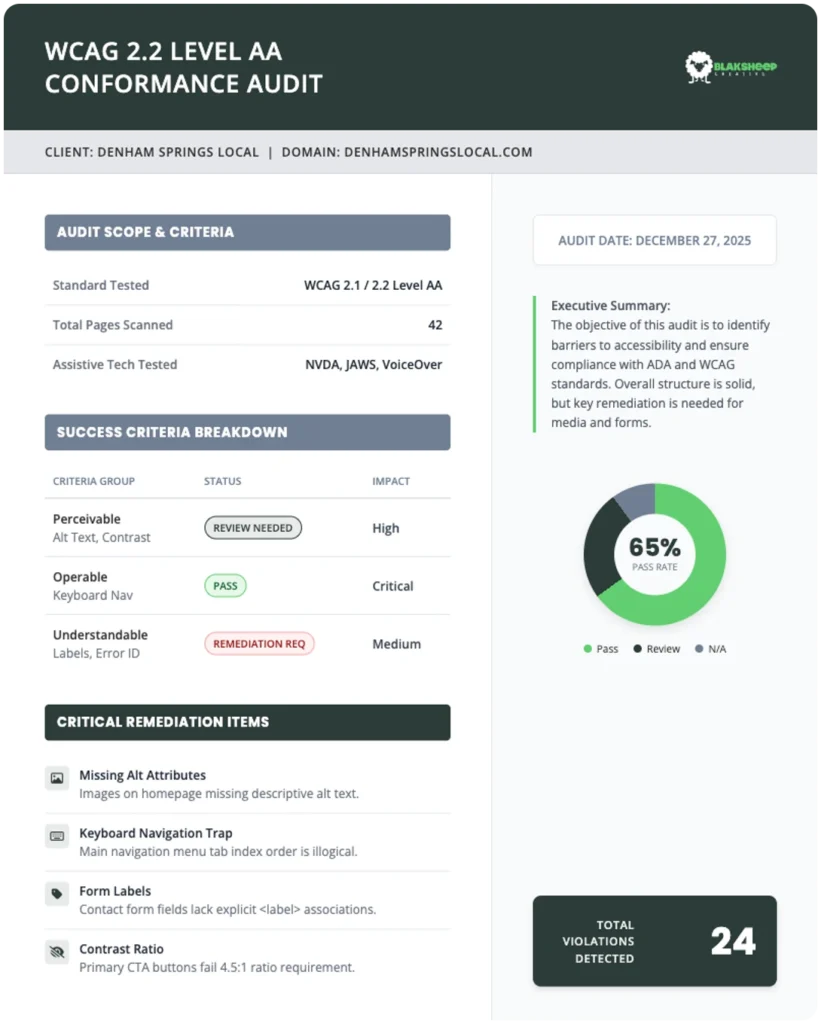
Task: Click the Assistive Tech Tested label
Action: (x=115, y=364)
